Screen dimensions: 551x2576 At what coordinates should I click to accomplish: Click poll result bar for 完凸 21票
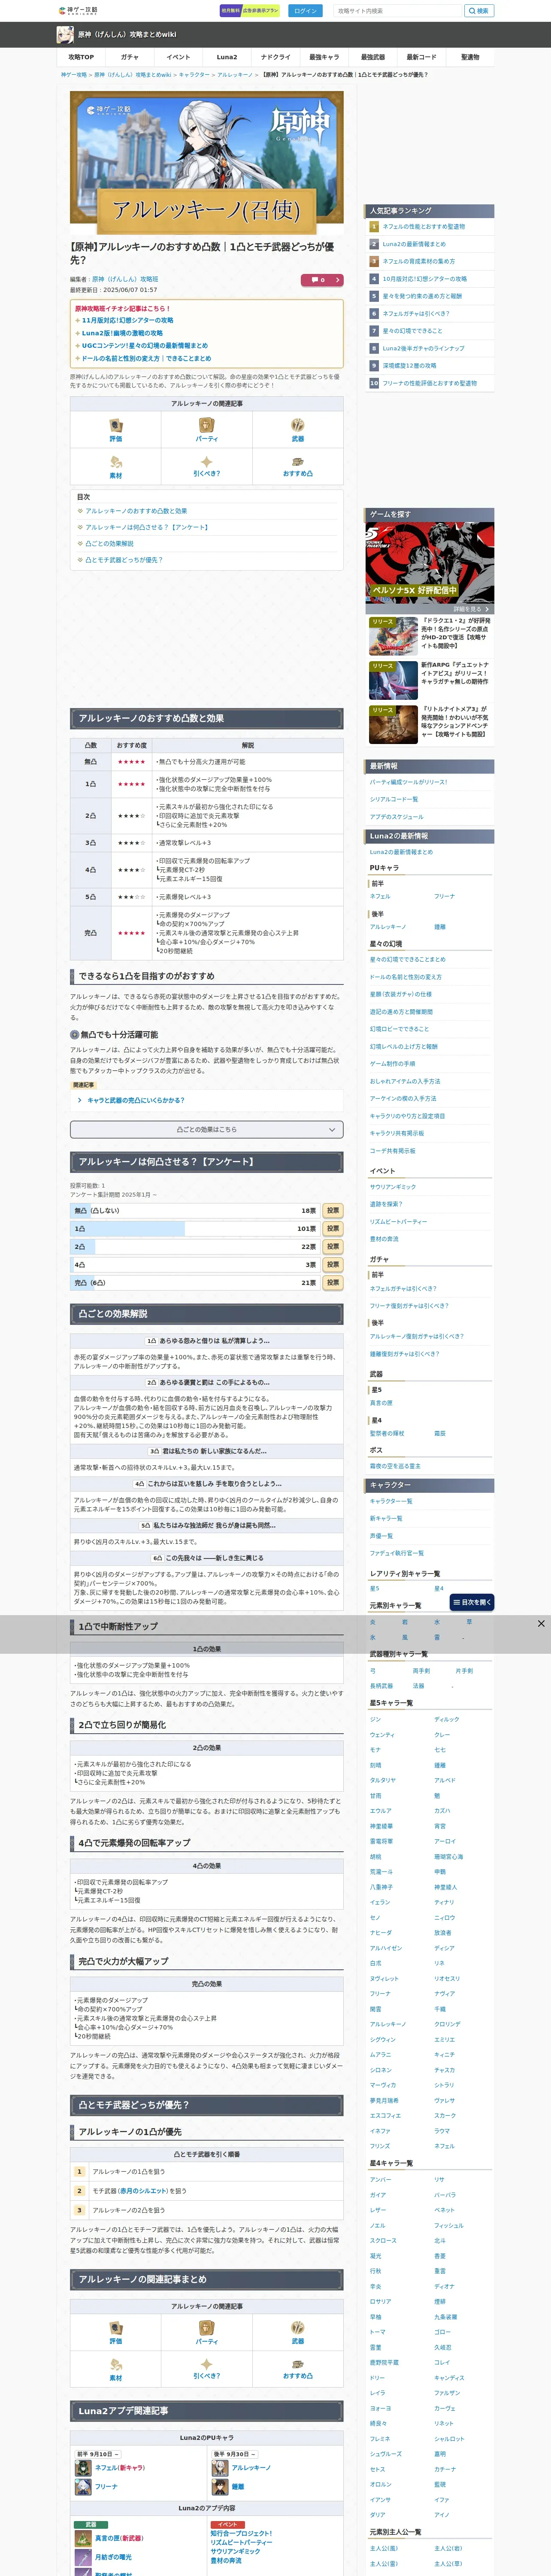click(x=195, y=1282)
